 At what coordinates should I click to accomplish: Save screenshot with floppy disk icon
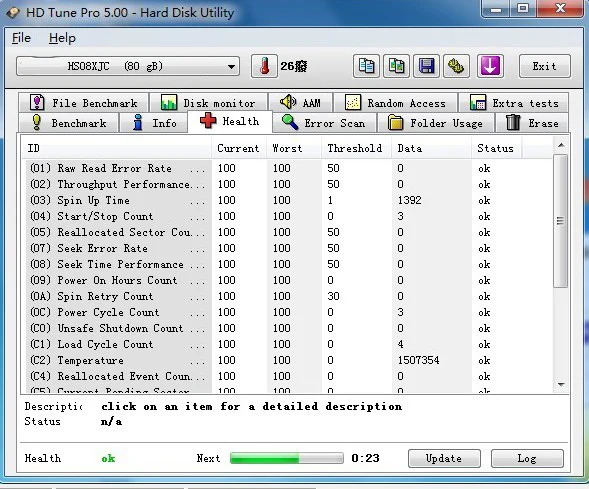pyautogui.click(x=426, y=66)
